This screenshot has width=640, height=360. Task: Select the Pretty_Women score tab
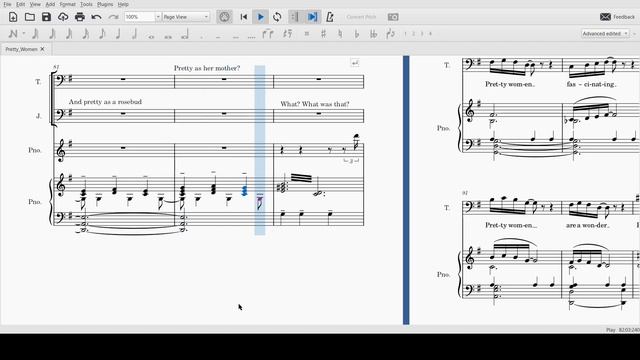point(21,49)
